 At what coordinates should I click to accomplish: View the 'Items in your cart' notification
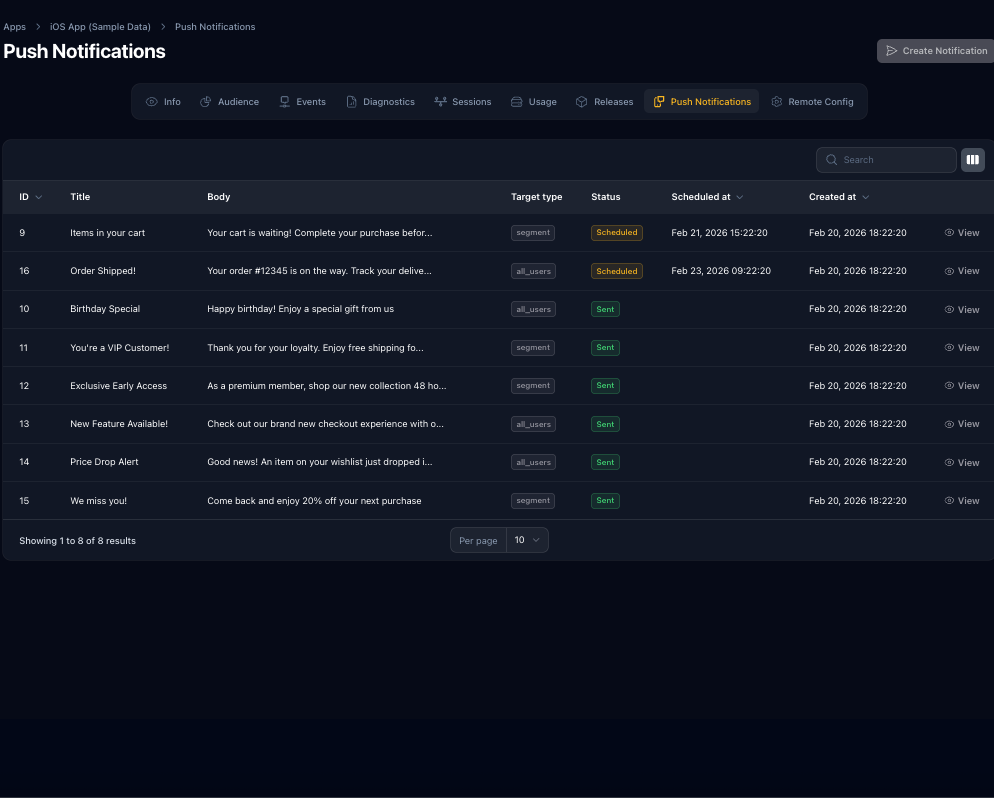pos(962,233)
